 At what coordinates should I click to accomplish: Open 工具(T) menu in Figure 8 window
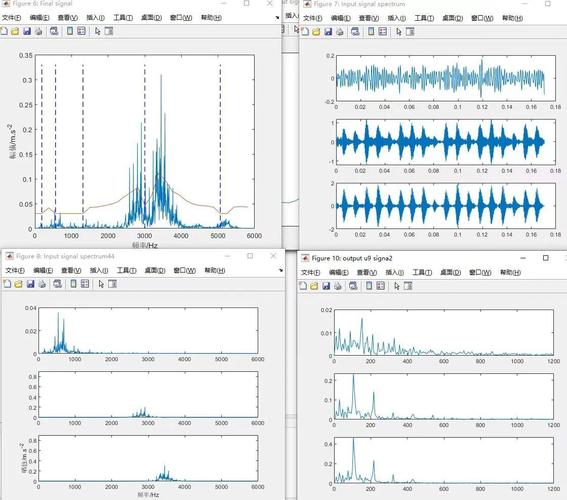pos(127,270)
